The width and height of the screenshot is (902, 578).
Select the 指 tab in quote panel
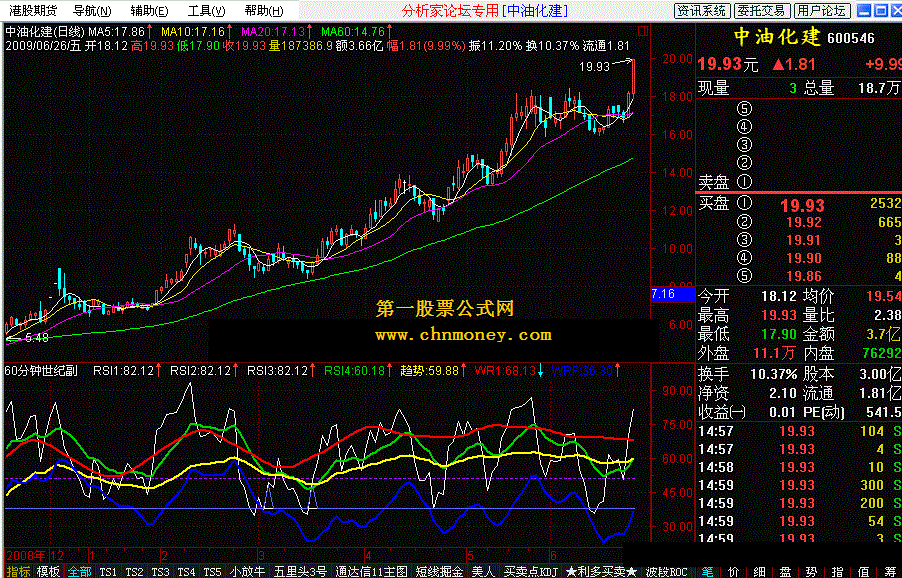(838, 571)
